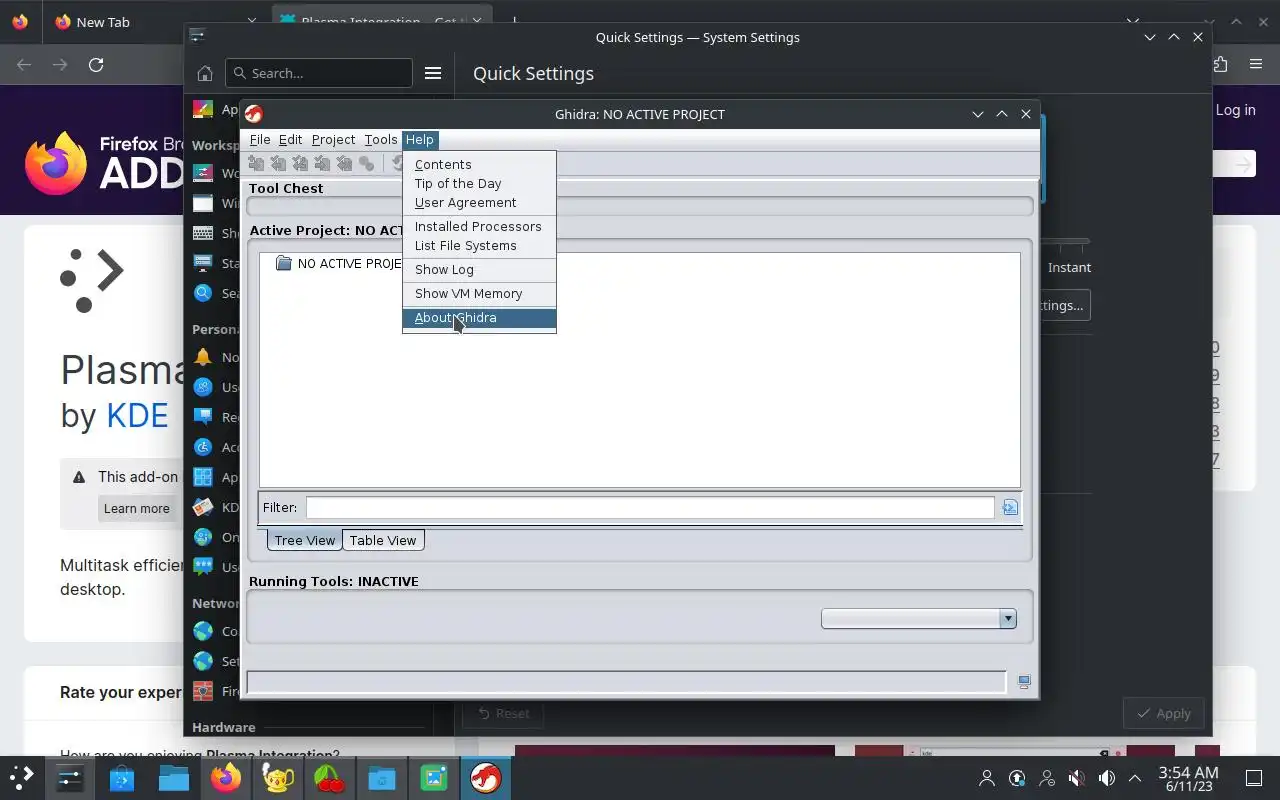Click the cherry icon in the taskbar
Image resolution: width=1280 pixels, height=800 pixels.
tap(330, 777)
